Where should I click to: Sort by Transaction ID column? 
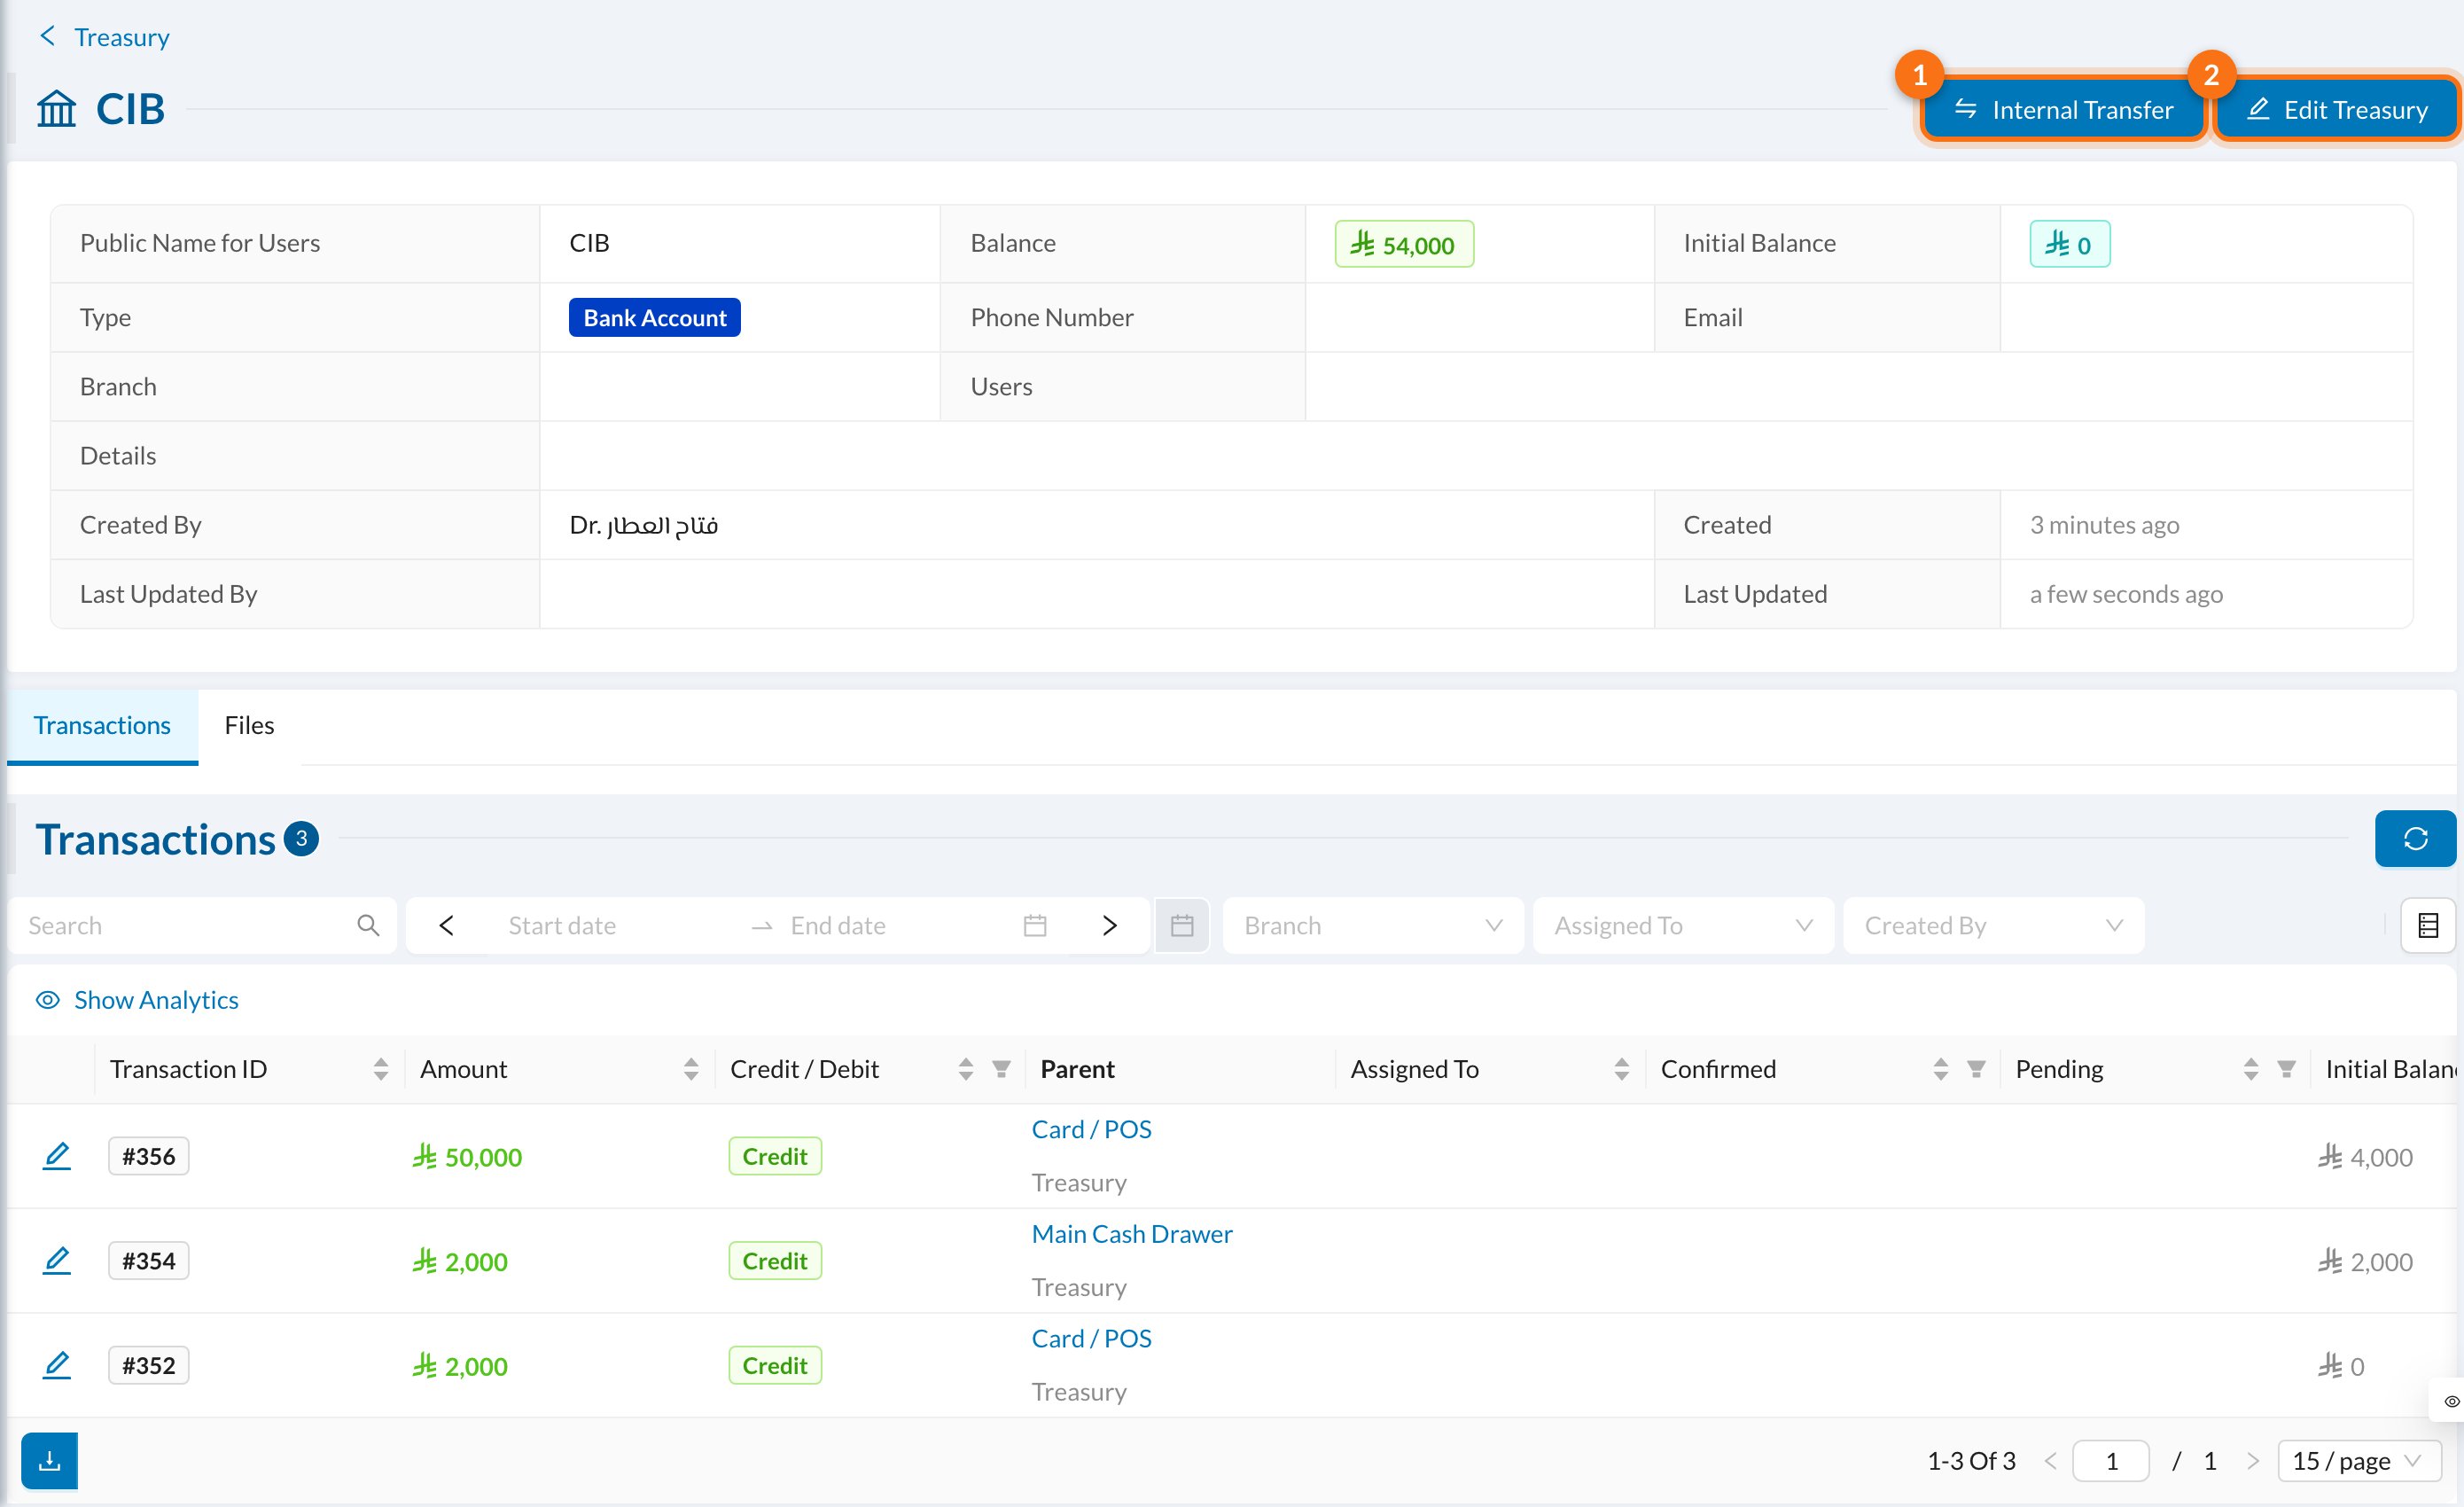point(380,1069)
